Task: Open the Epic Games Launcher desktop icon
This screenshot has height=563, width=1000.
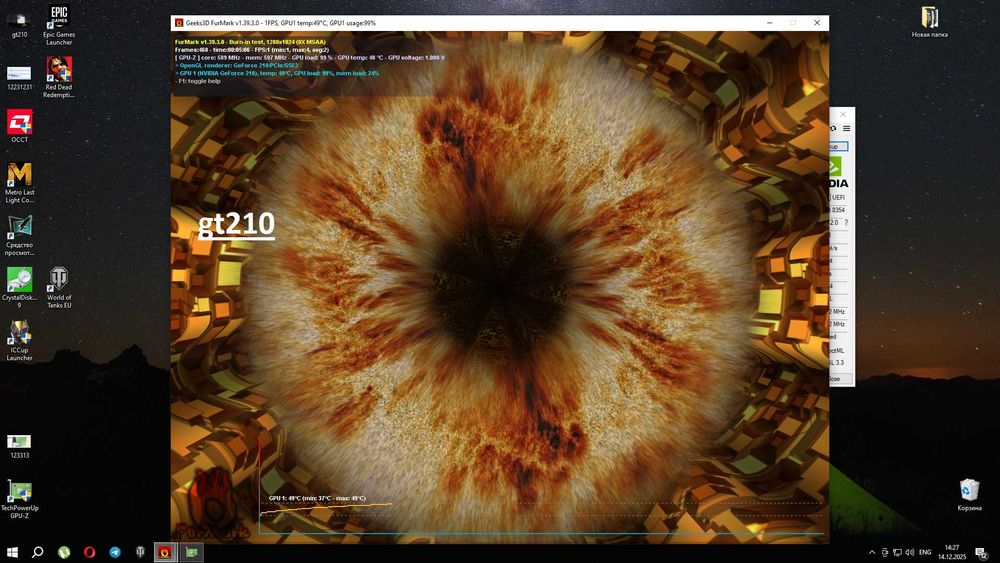Action: click(59, 26)
